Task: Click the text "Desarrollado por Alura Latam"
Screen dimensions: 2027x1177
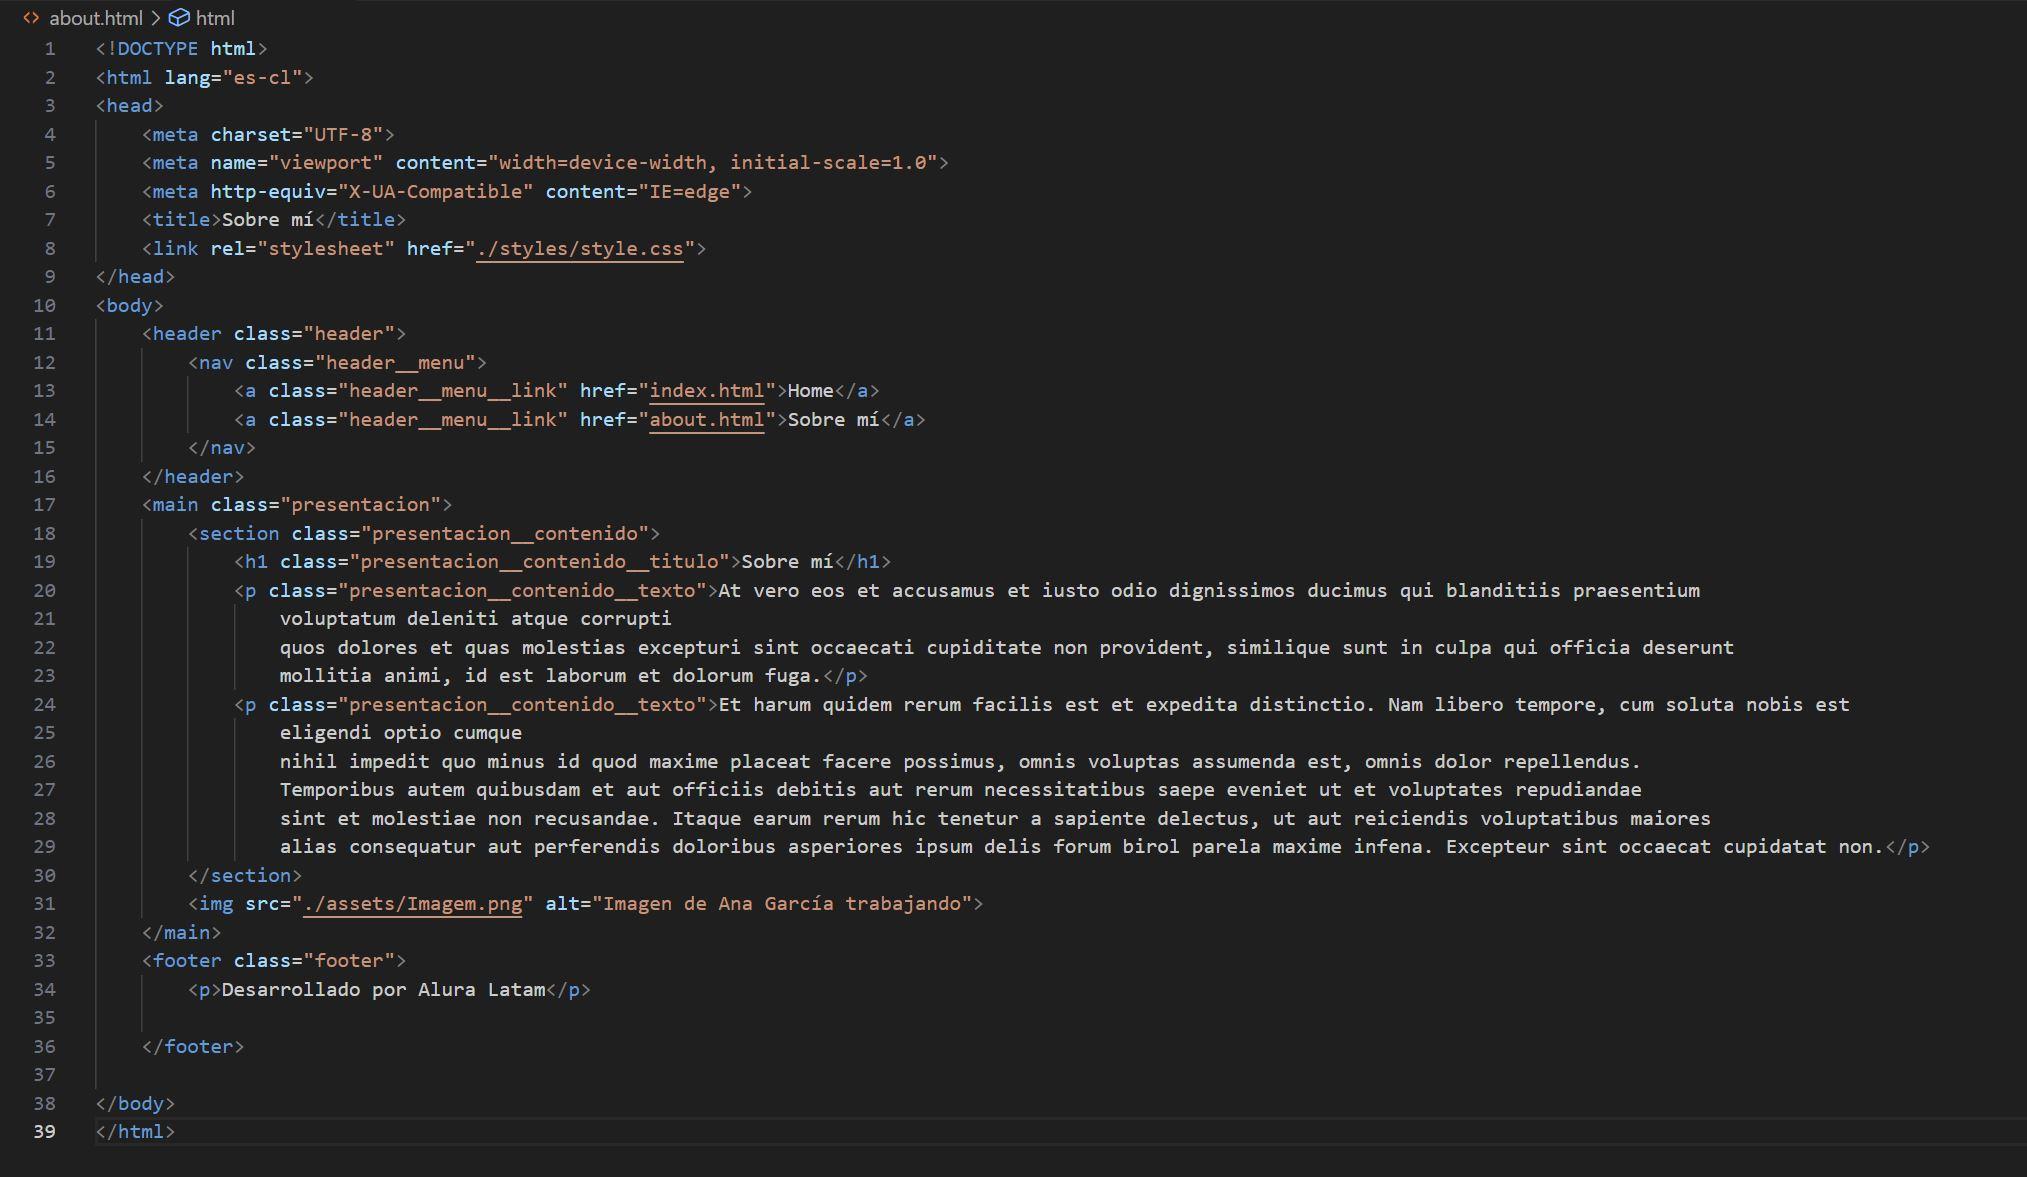Action: pos(383,990)
